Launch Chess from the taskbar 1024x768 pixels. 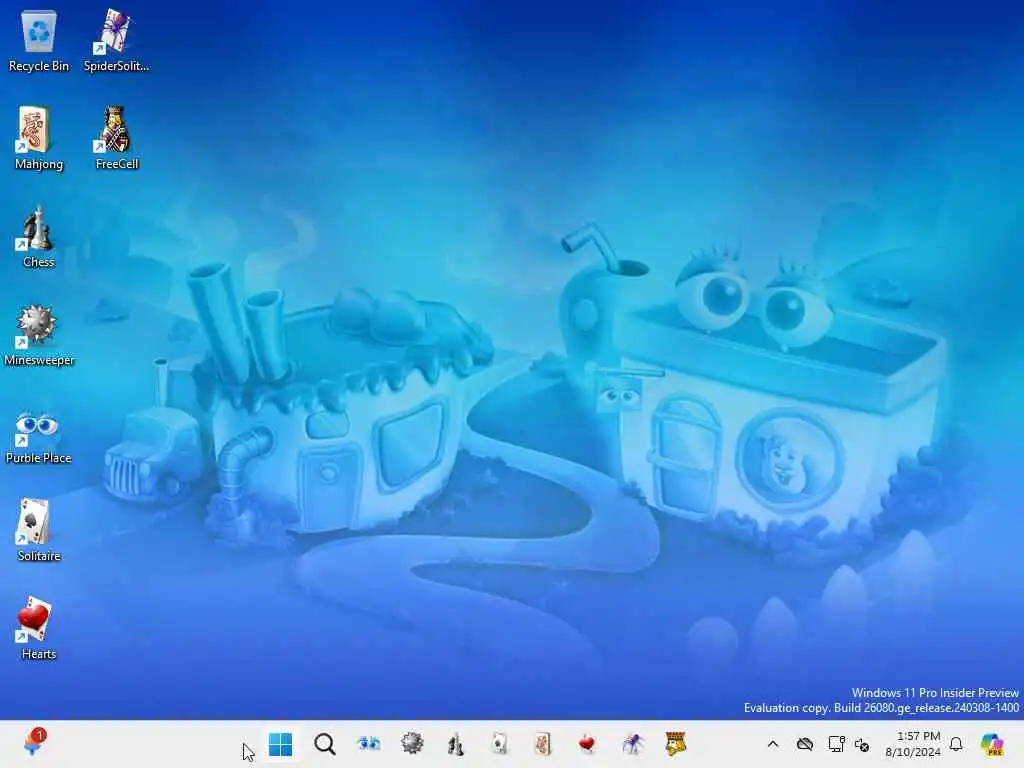pyautogui.click(x=456, y=744)
